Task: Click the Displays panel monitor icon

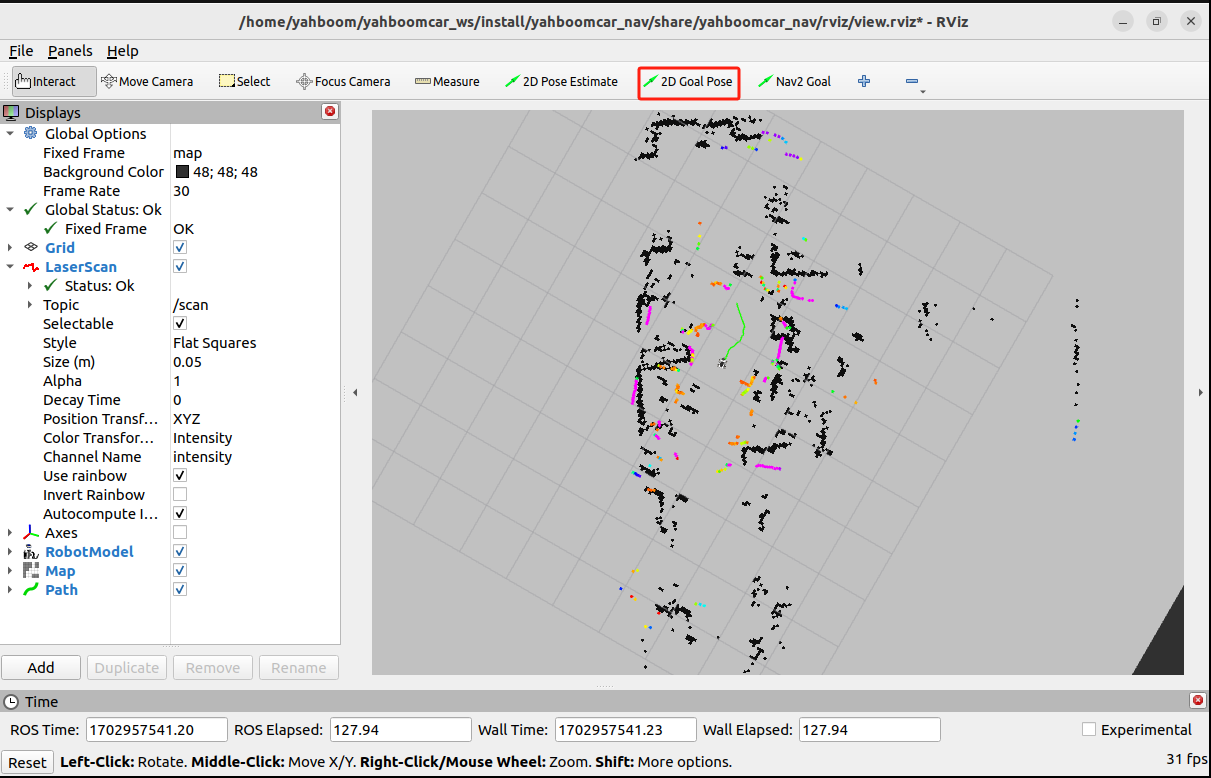Action: [x=11, y=113]
